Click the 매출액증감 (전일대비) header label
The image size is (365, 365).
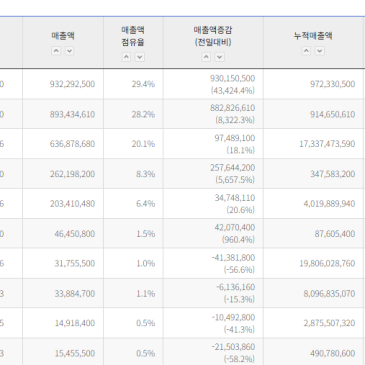tap(213, 36)
